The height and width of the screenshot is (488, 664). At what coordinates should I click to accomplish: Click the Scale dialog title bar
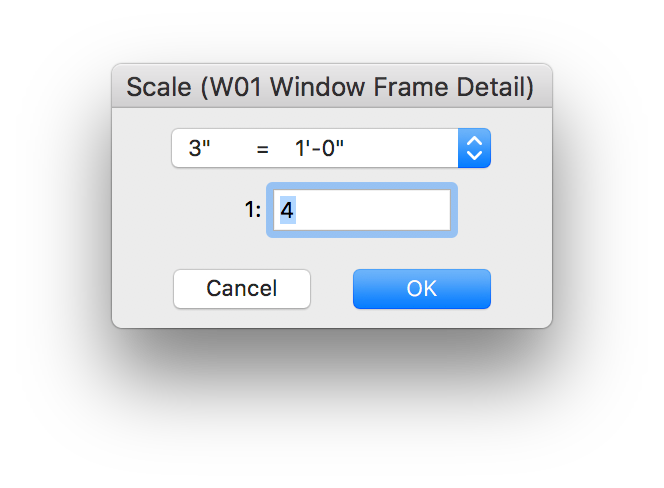tap(331, 87)
